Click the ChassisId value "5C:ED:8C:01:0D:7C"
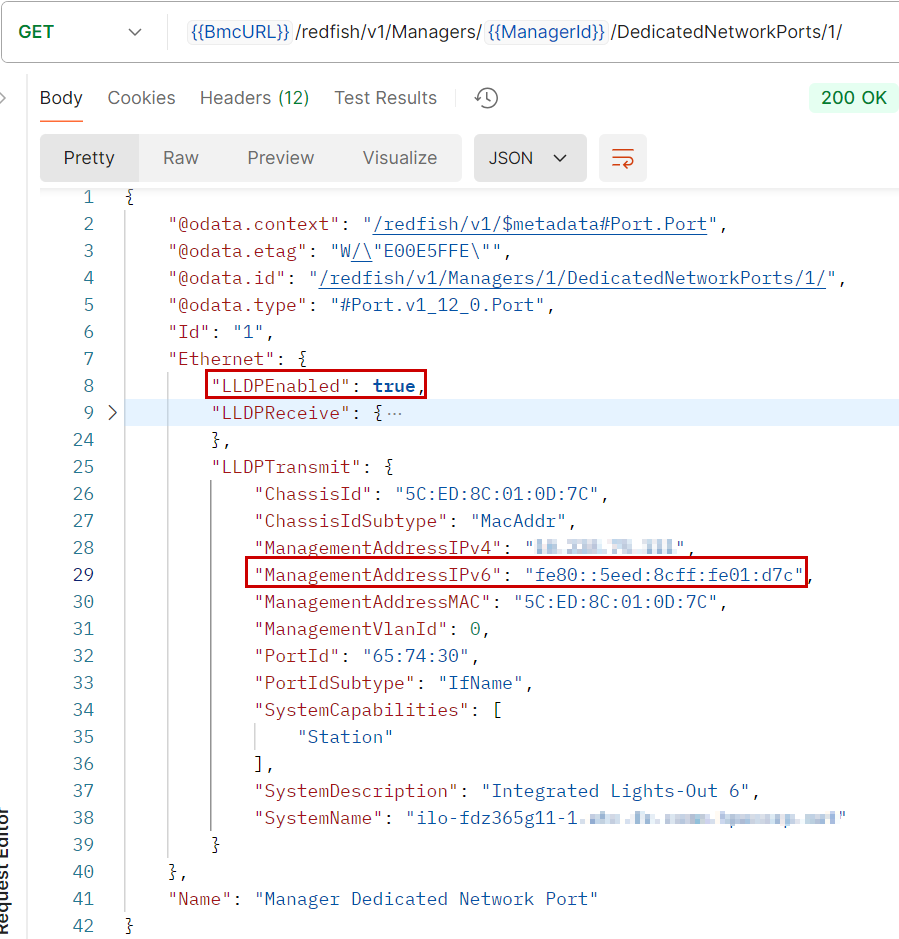Viewport: 899px width, 939px height. (497, 494)
